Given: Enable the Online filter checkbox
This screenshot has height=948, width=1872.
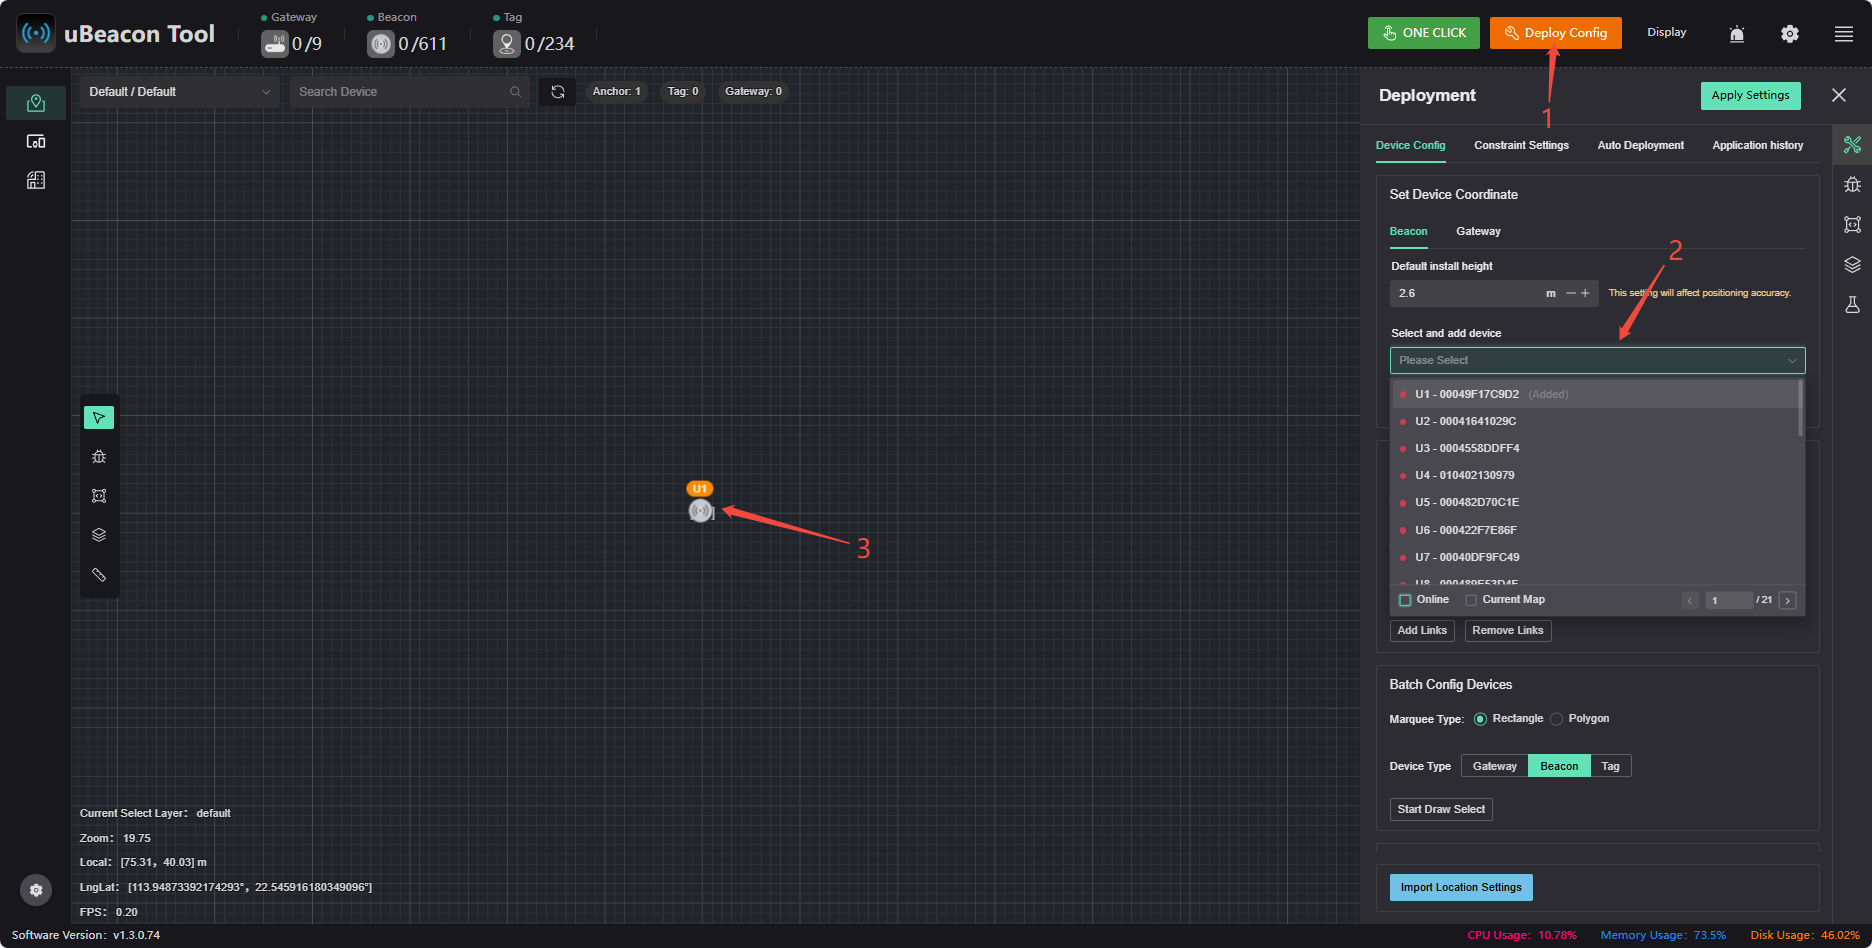Looking at the screenshot, I should pos(1405,600).
